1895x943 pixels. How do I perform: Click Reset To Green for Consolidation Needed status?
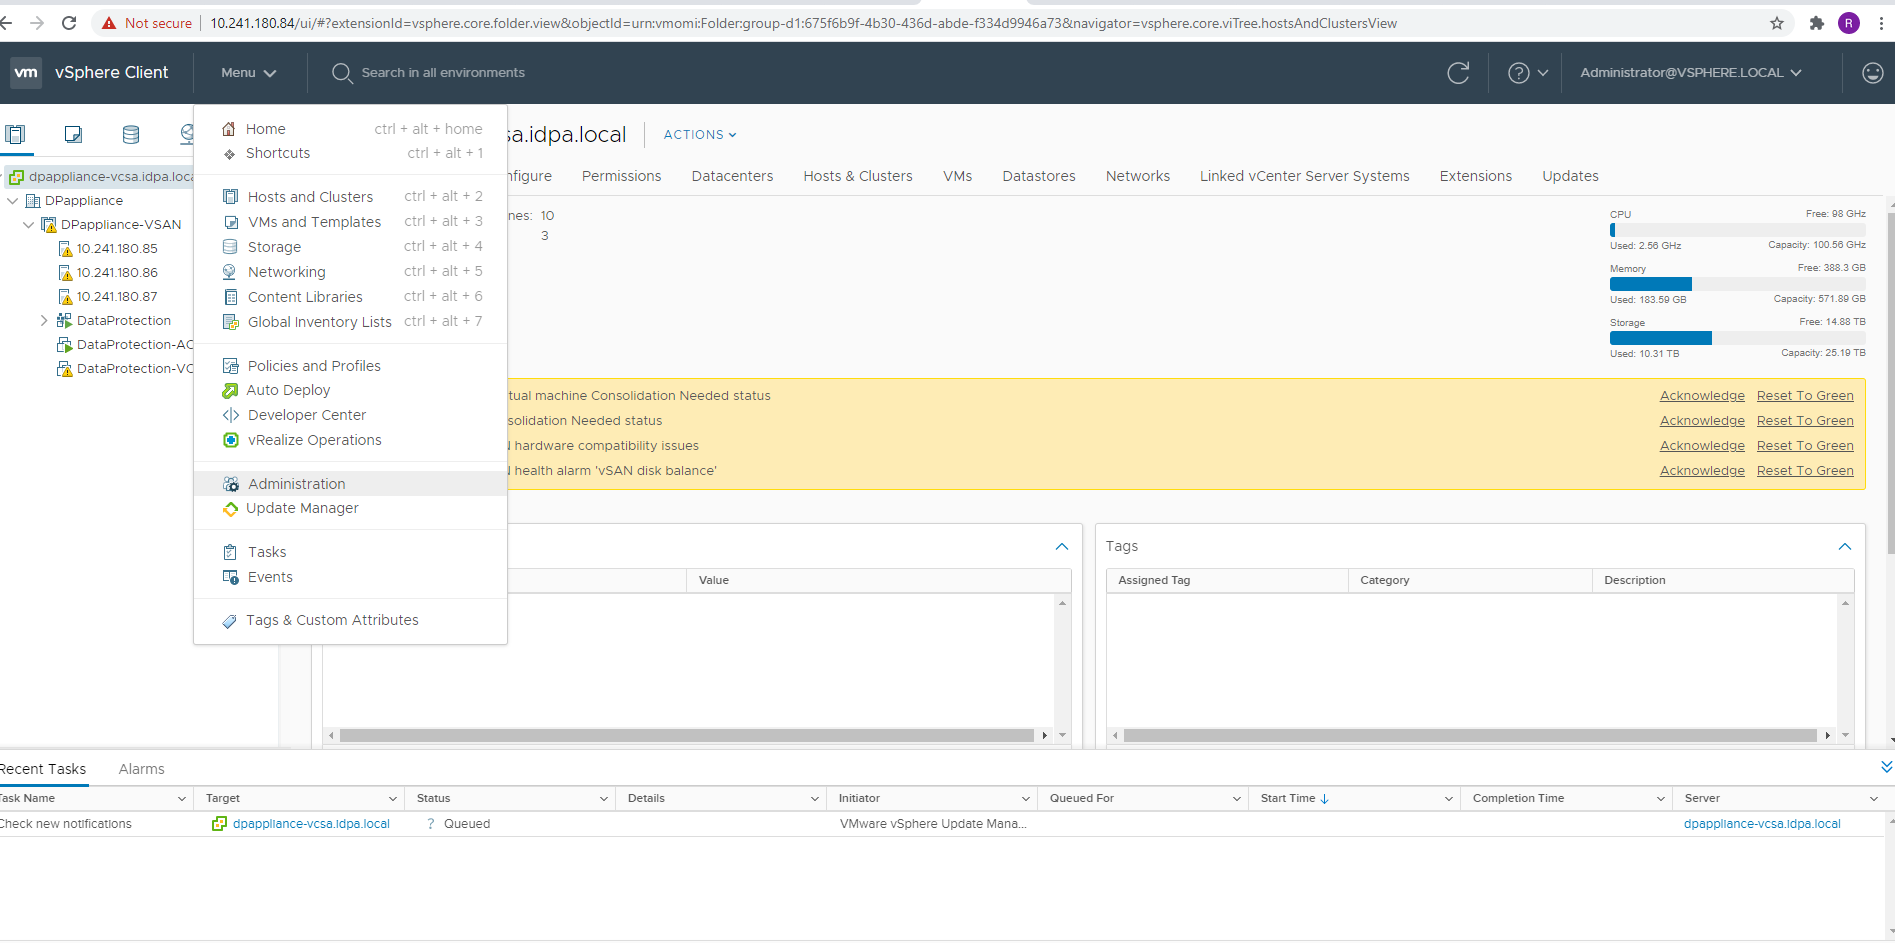(1804, 420)
